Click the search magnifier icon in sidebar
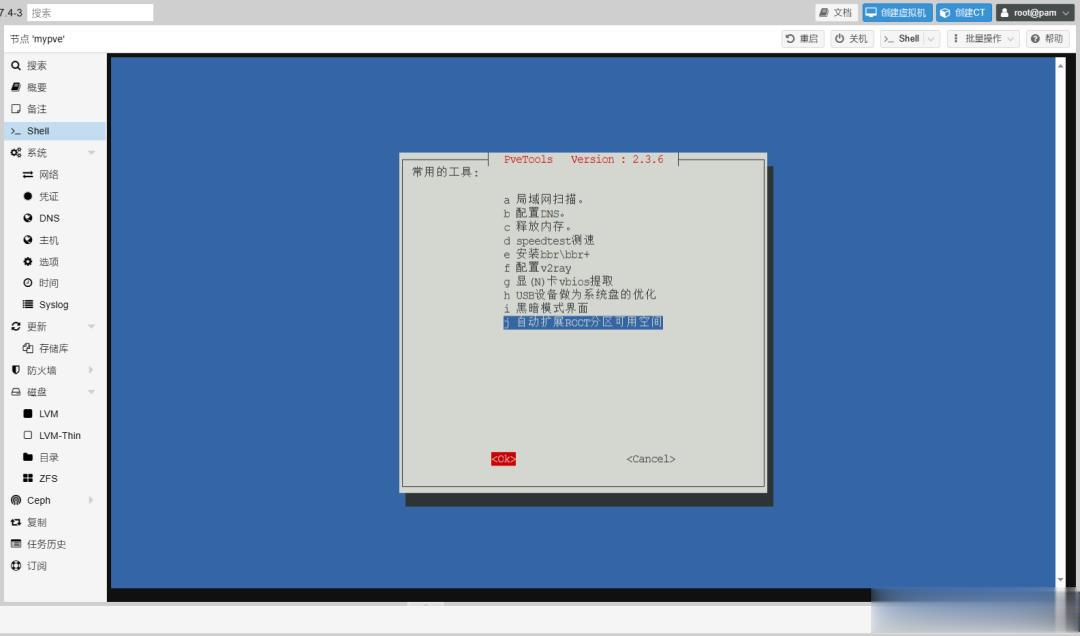This screenshot has width=1080, height=636. coord(16,65)
